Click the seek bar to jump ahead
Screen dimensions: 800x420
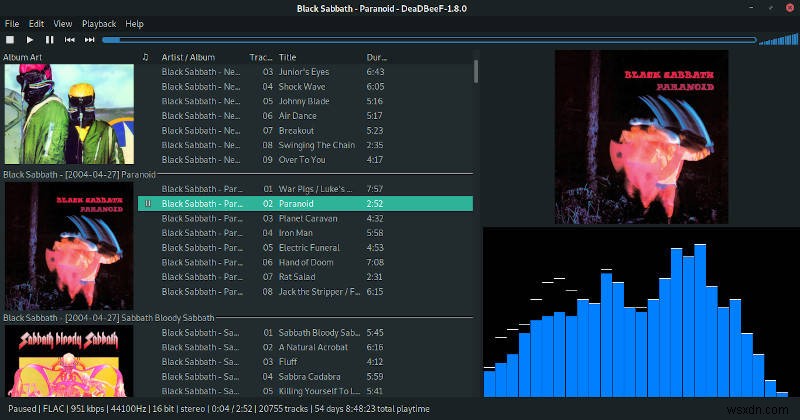tap(429, 40)
